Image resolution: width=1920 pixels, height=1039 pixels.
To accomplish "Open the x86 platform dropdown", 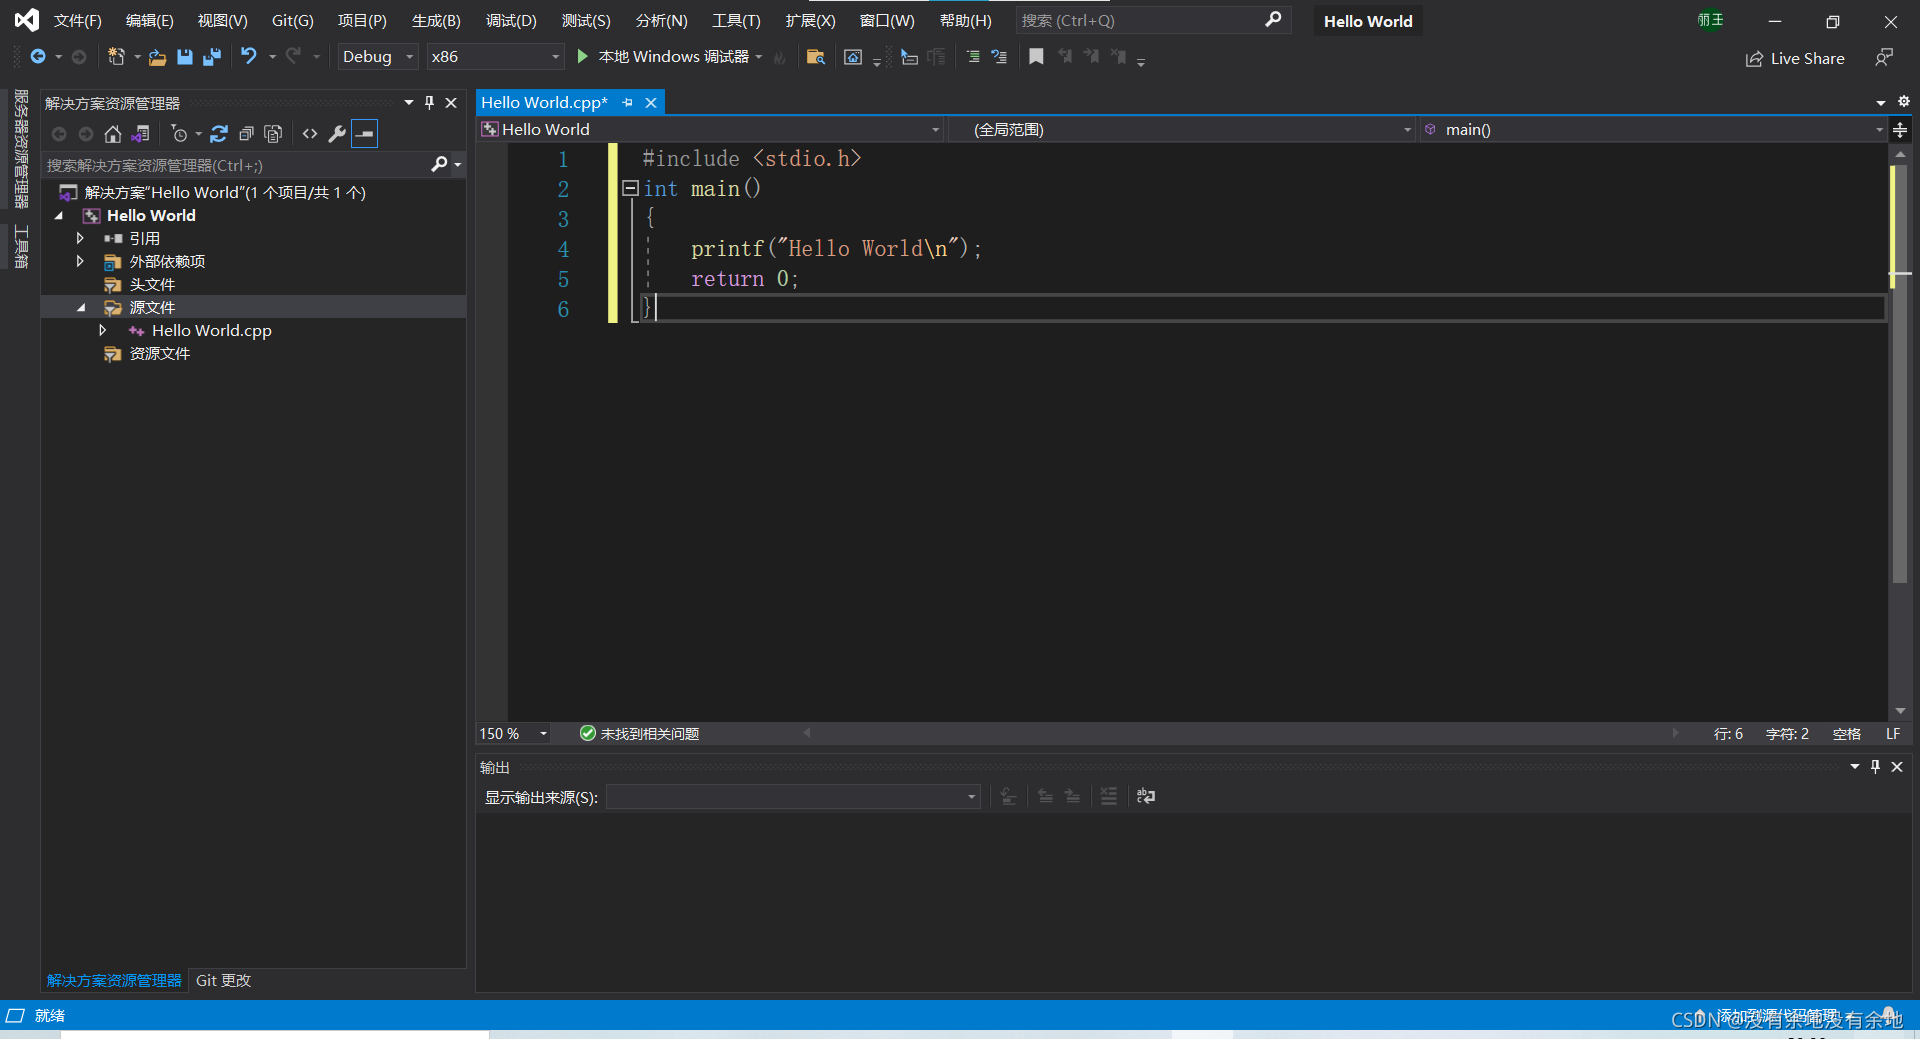I will [x=495, y=57].
